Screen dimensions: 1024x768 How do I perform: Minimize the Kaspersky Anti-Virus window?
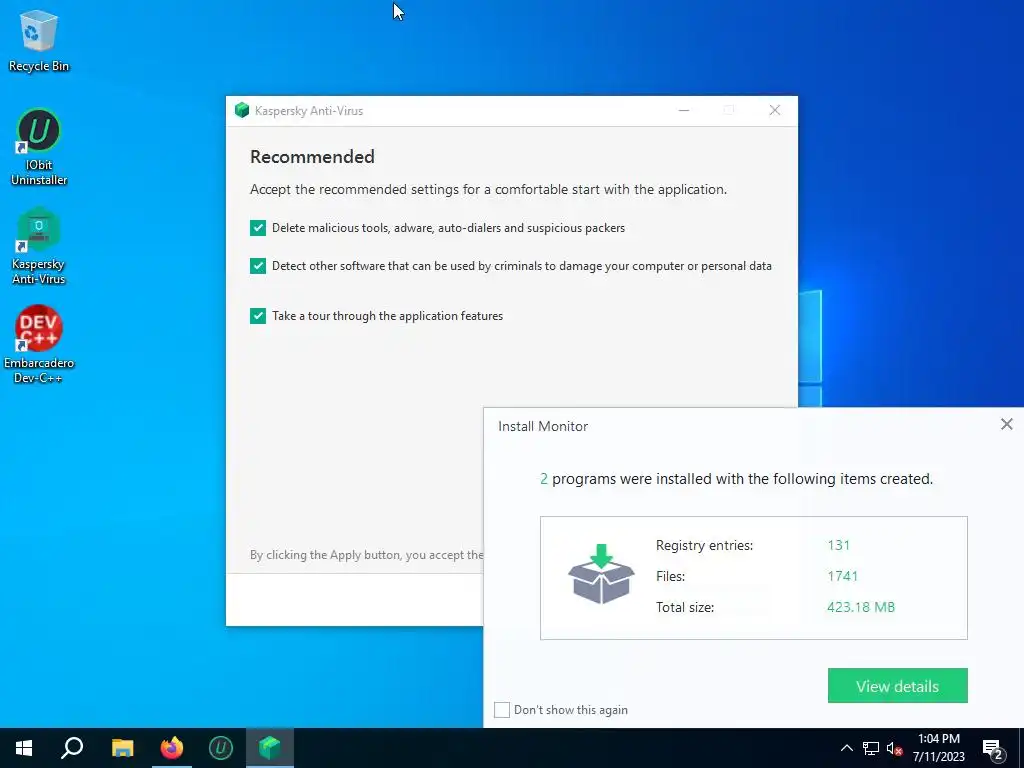pos(684,110)
